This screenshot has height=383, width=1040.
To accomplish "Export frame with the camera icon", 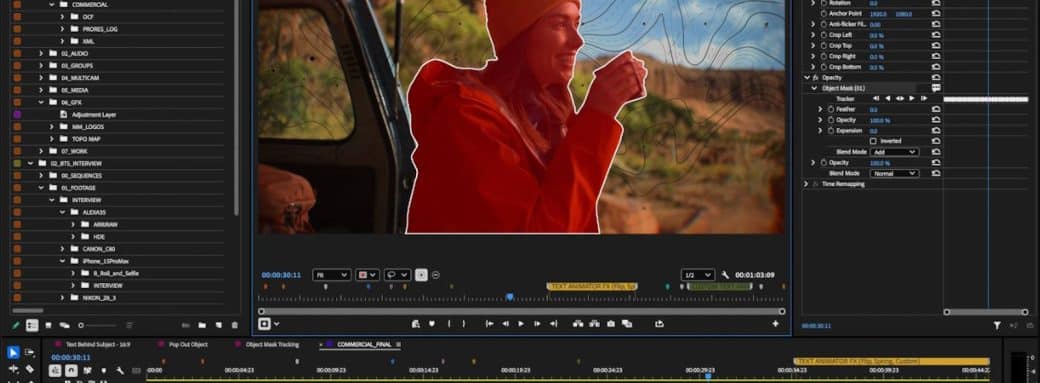I will click(610, 324).
